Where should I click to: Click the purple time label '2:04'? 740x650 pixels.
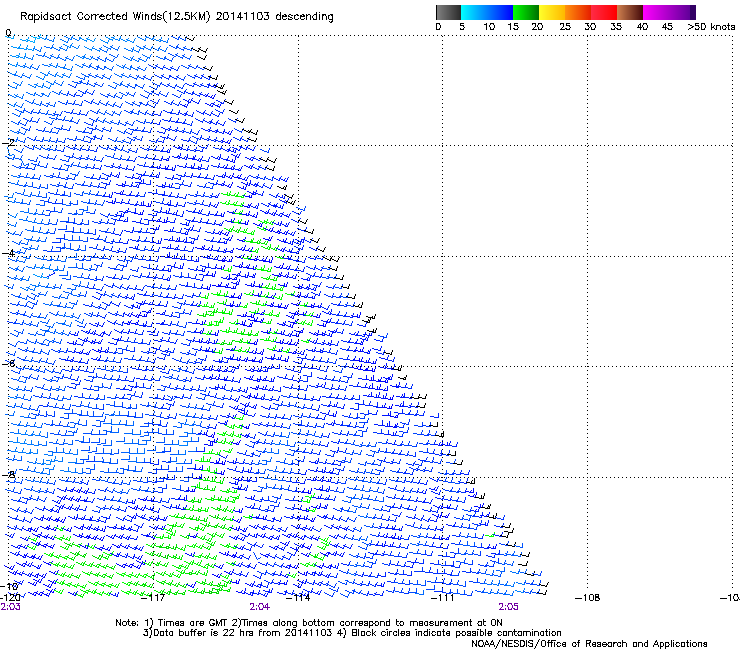(x=260, y=607)
